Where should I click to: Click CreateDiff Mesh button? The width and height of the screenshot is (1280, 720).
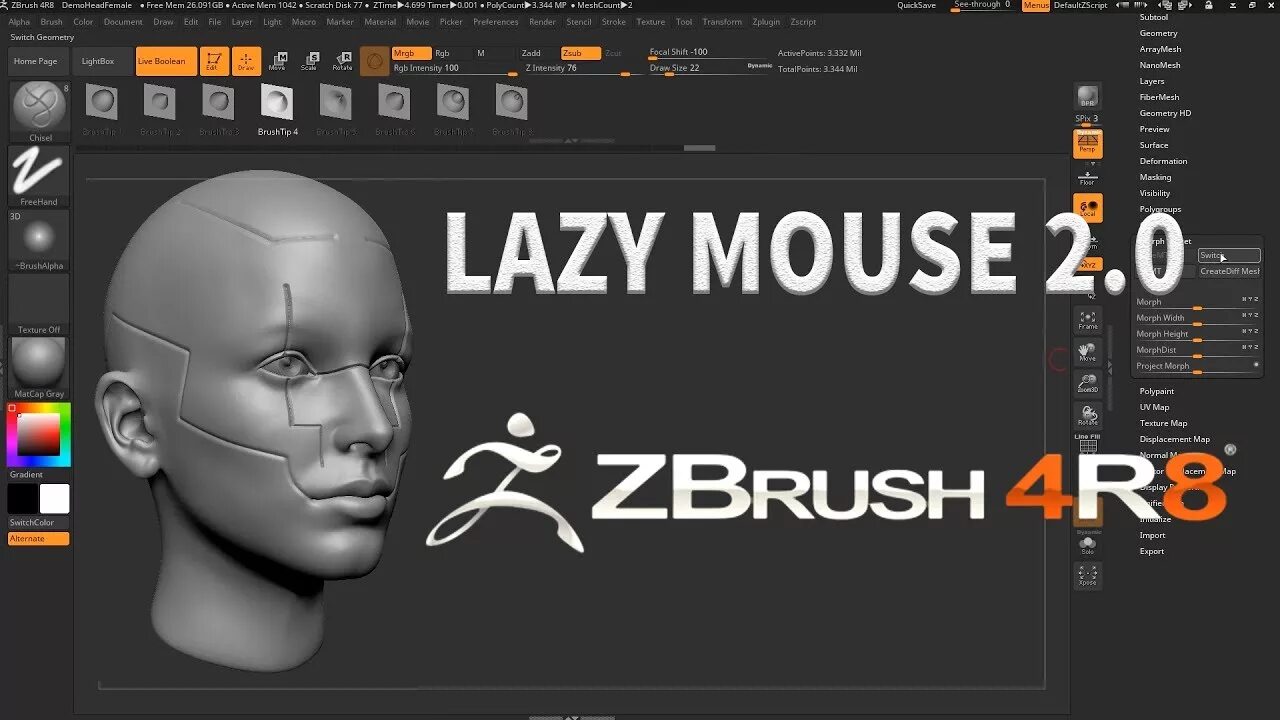click(1229, 271)
